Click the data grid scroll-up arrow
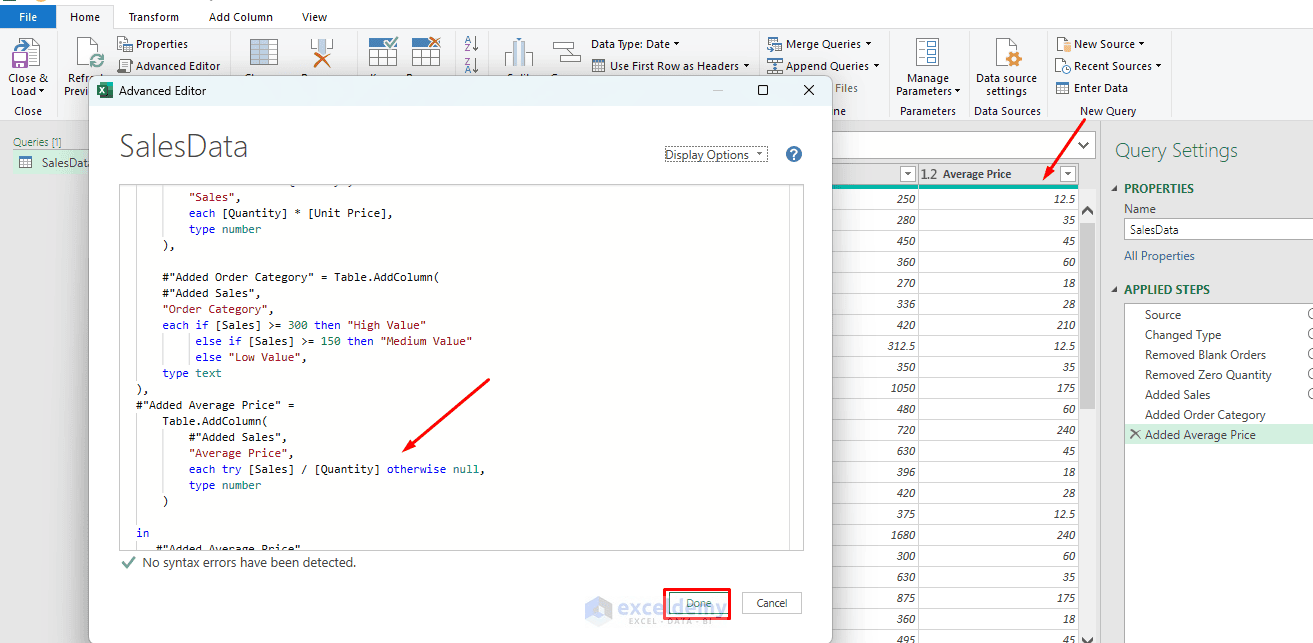Screen dimensions: 1313x643 (1088, 211)
